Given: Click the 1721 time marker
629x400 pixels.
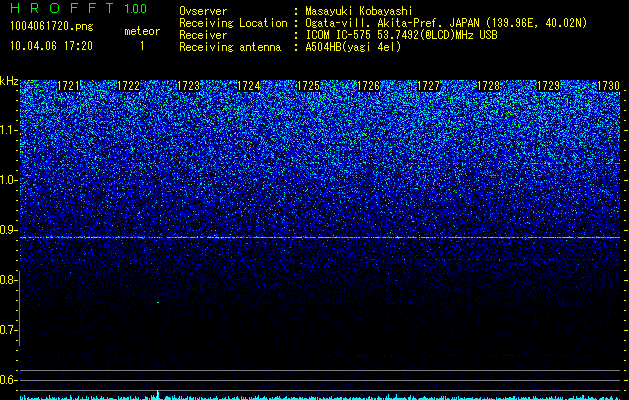Looking at the screenshot, I should (69, 86).
